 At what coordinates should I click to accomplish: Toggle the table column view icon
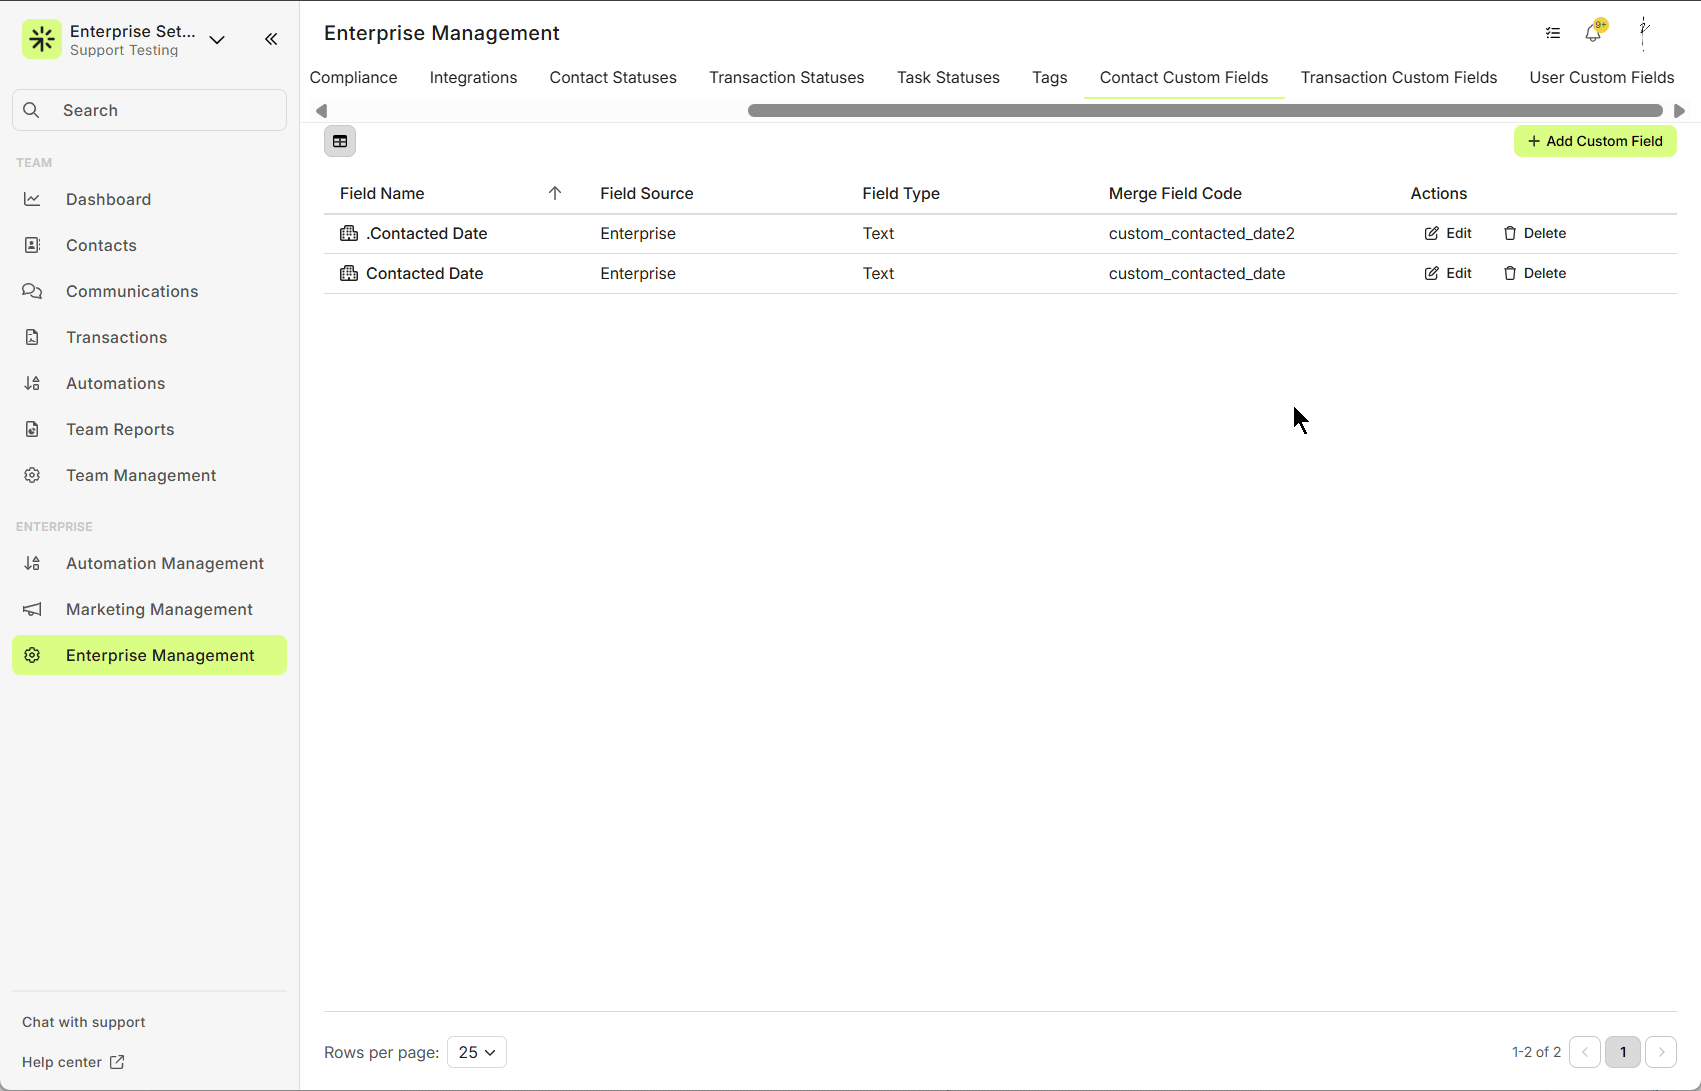click(x=340, y=141)
